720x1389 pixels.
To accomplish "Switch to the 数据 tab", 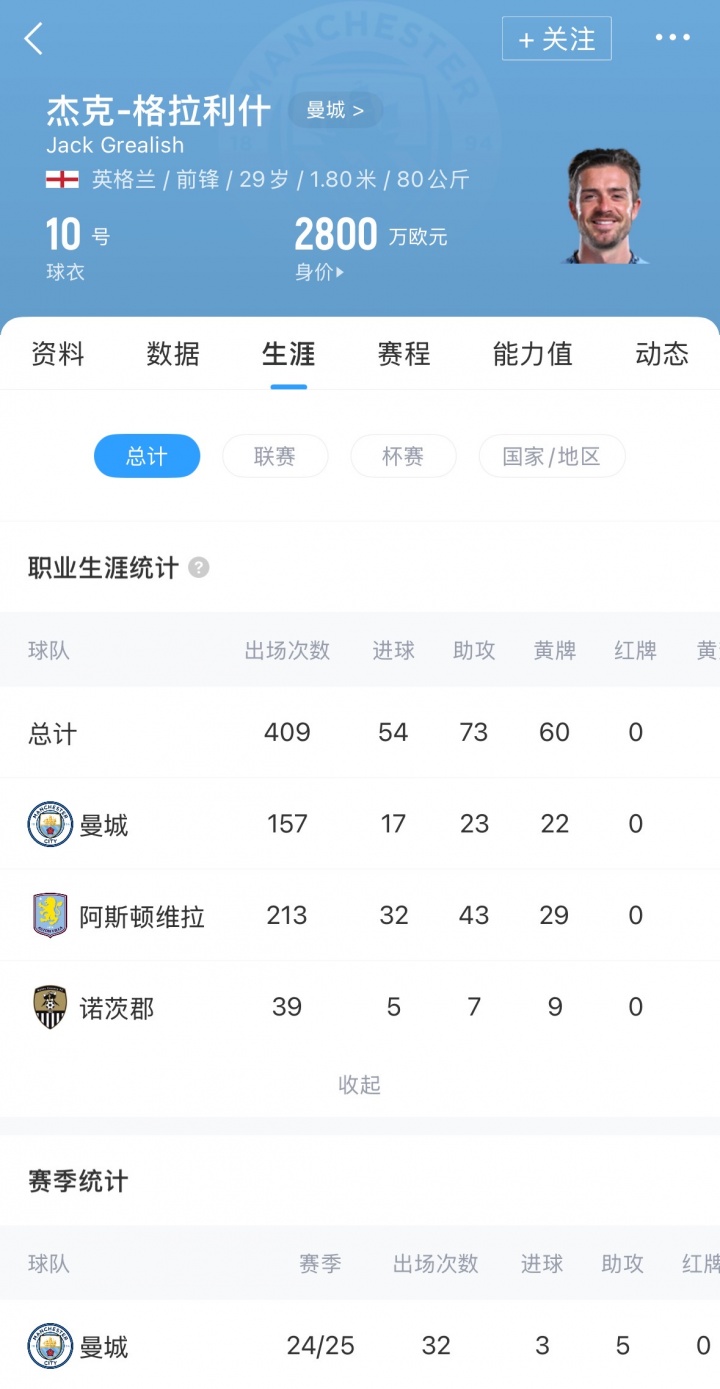I will tap(173, 354).
